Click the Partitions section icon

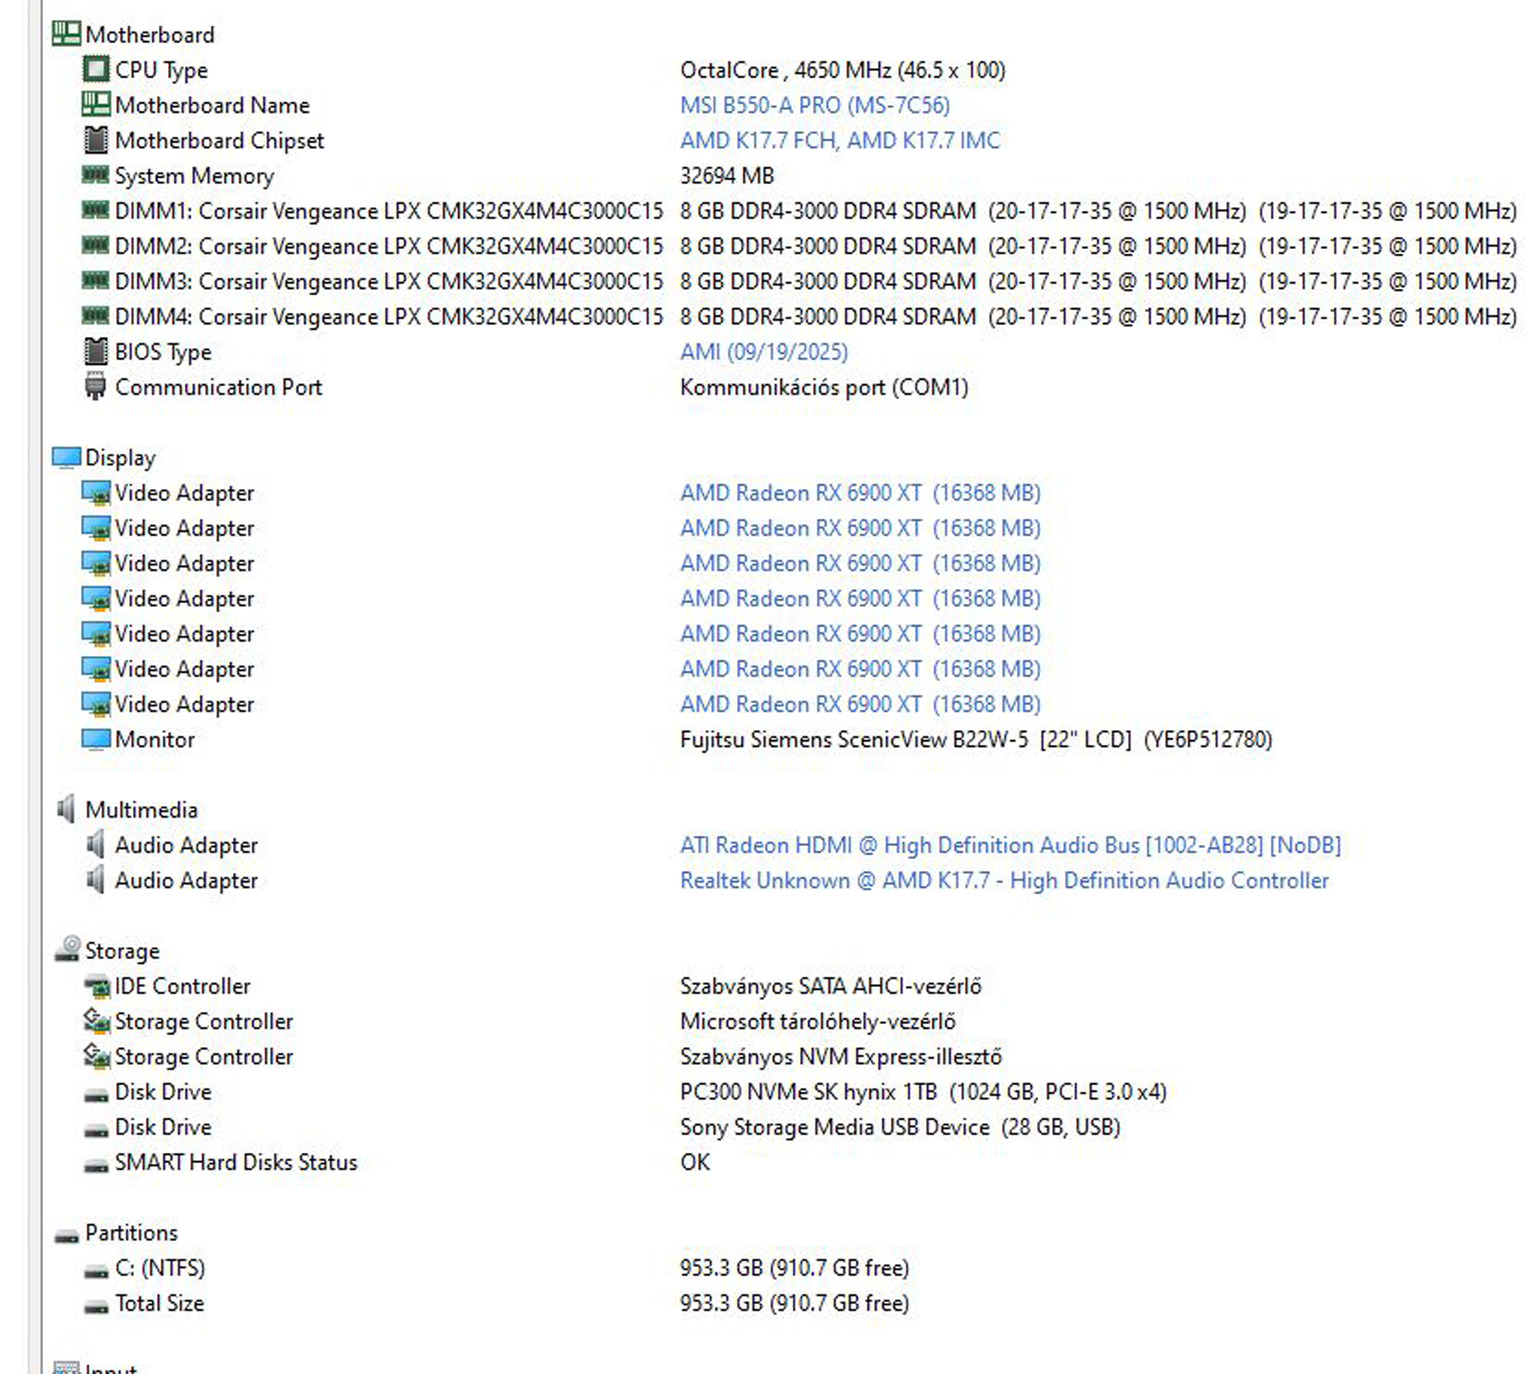point(66,1235)
